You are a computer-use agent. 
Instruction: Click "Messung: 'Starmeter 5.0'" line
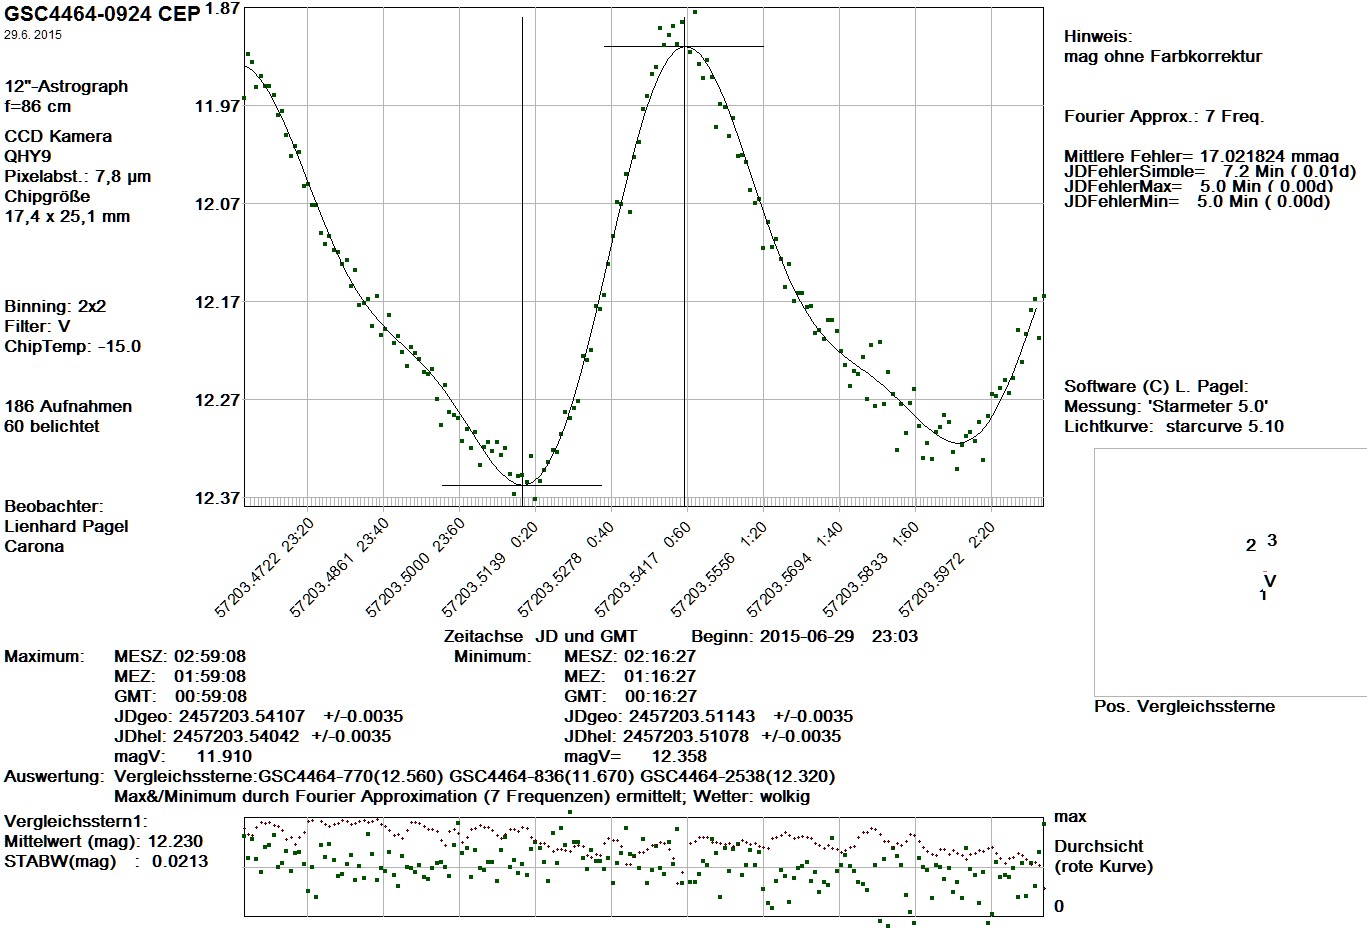[1166, 406]
